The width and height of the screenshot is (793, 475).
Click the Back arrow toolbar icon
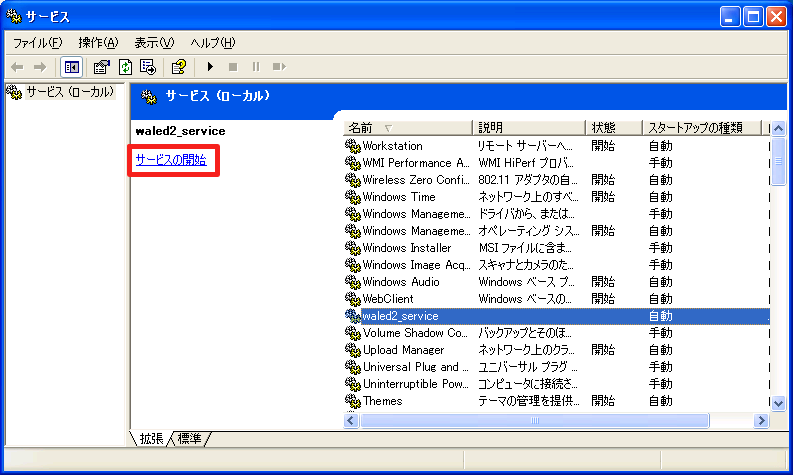[17, 67]
